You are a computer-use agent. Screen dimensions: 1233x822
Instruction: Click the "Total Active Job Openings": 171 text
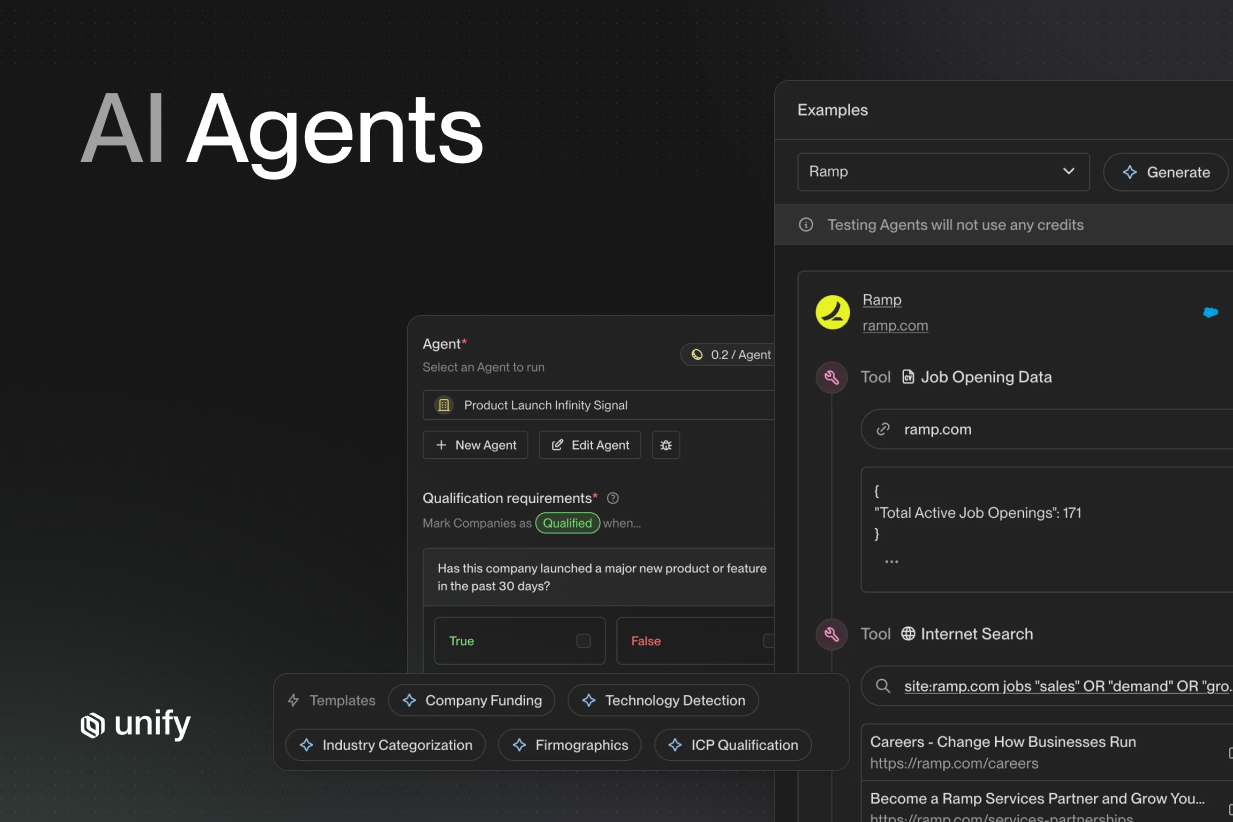[978, 513]
